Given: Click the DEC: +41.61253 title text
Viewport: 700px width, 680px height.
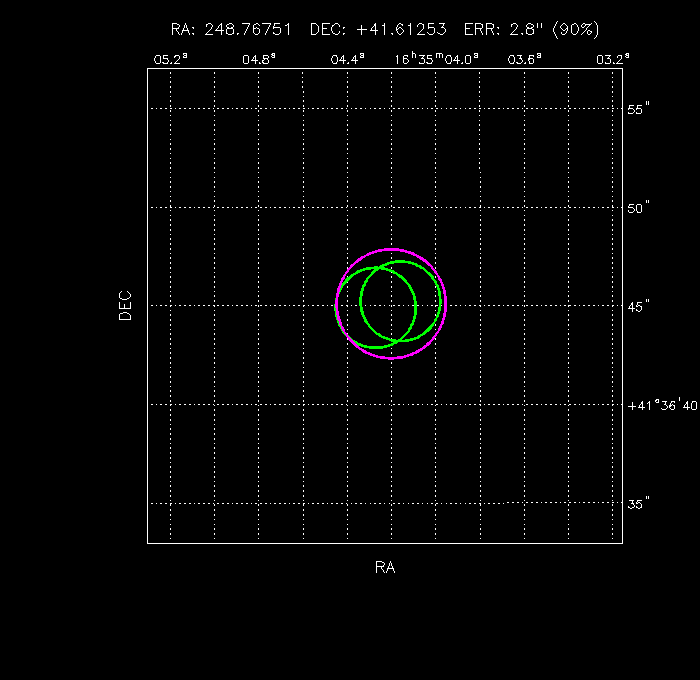Looking at the screenshot, I should [x=378, y=29].
